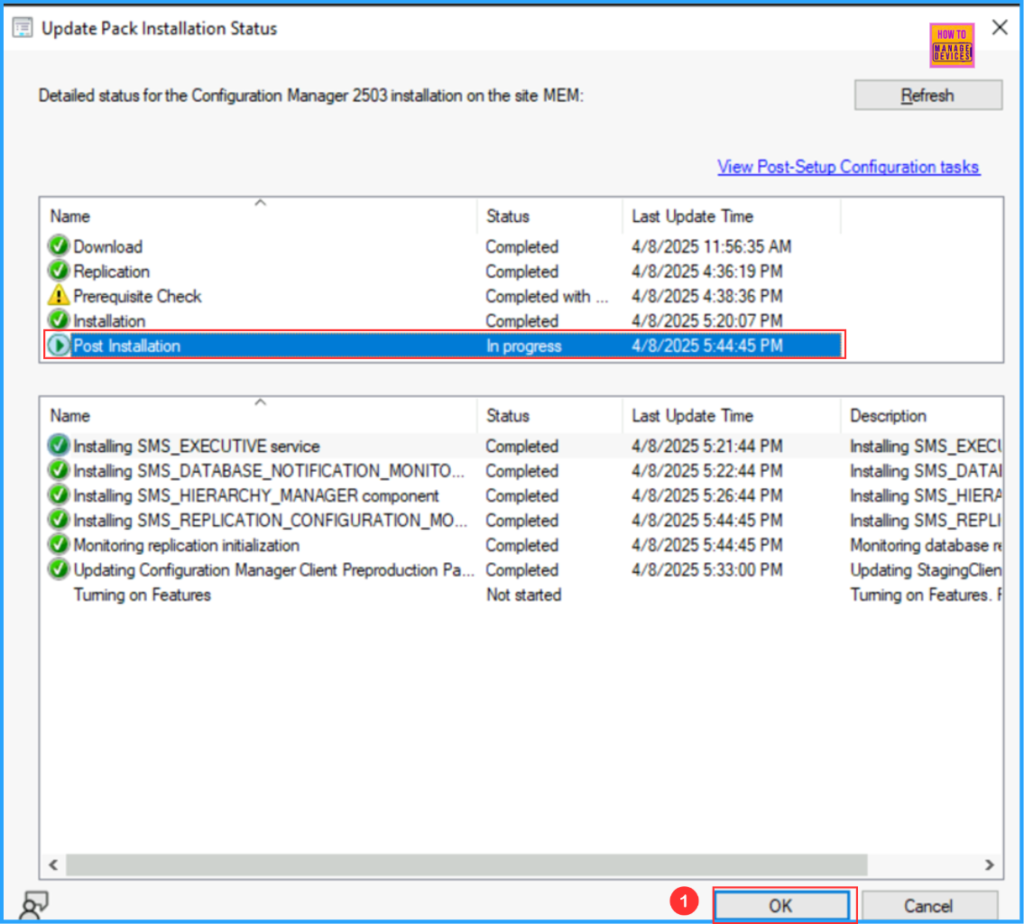Click the left arrow of the horizontal scrollbar
This screenshot has height=924, width=1024.
coord(54,865)
